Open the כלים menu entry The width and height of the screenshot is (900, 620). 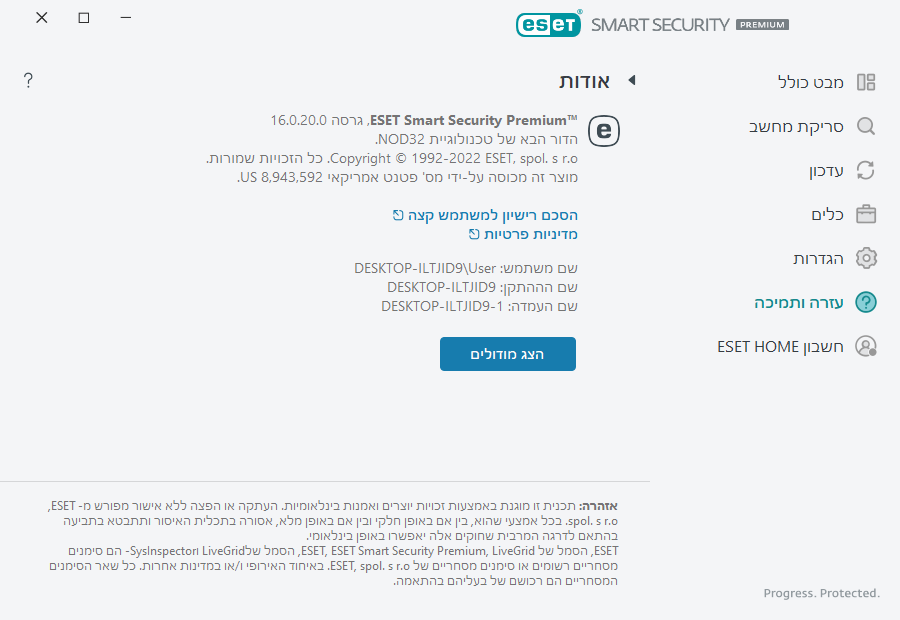click(828, 214)
